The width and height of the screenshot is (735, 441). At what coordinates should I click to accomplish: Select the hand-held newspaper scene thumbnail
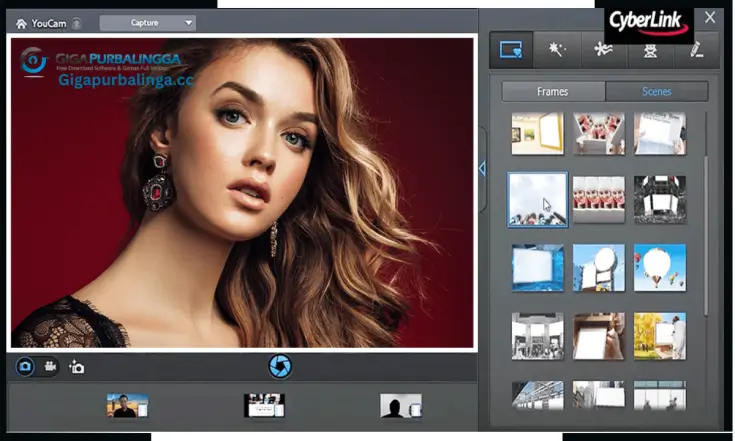pyautogui.click(x=660, y=134)
